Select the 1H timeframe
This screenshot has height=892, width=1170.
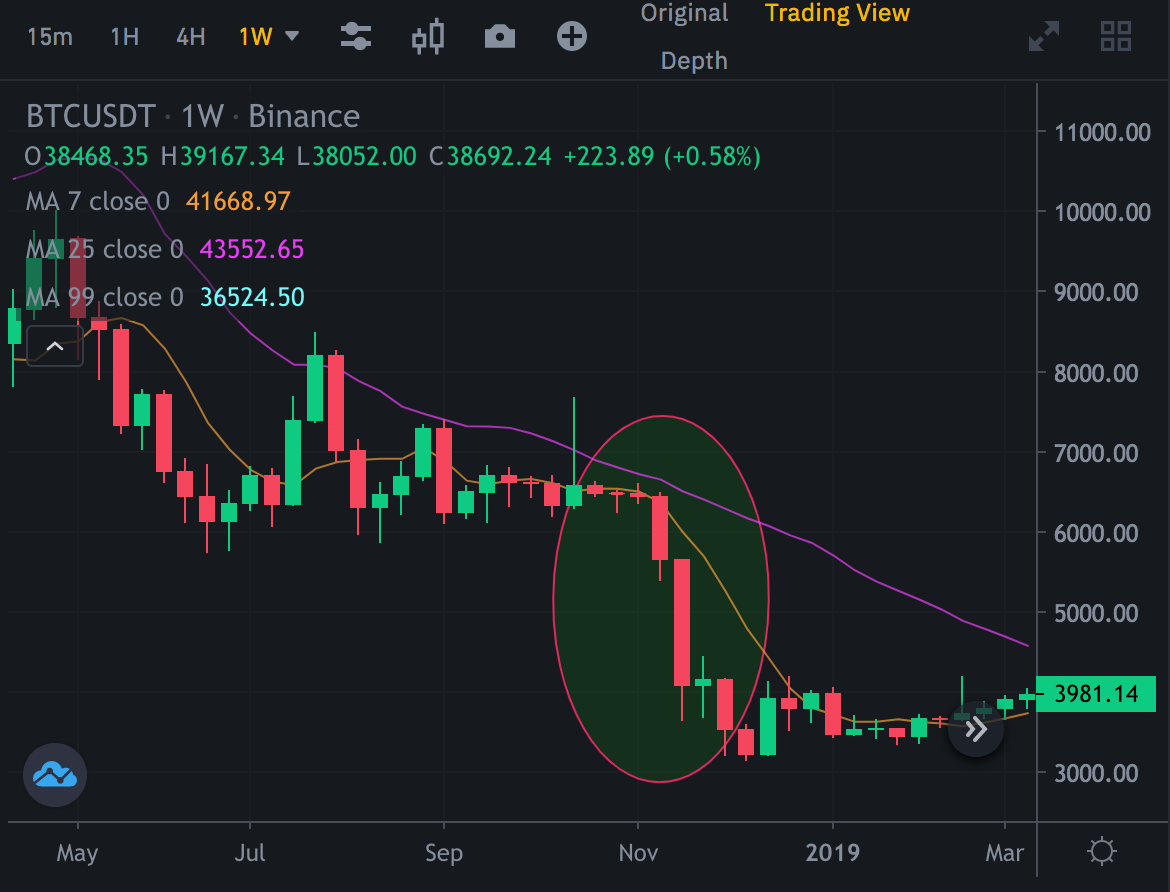pos(125,37)
